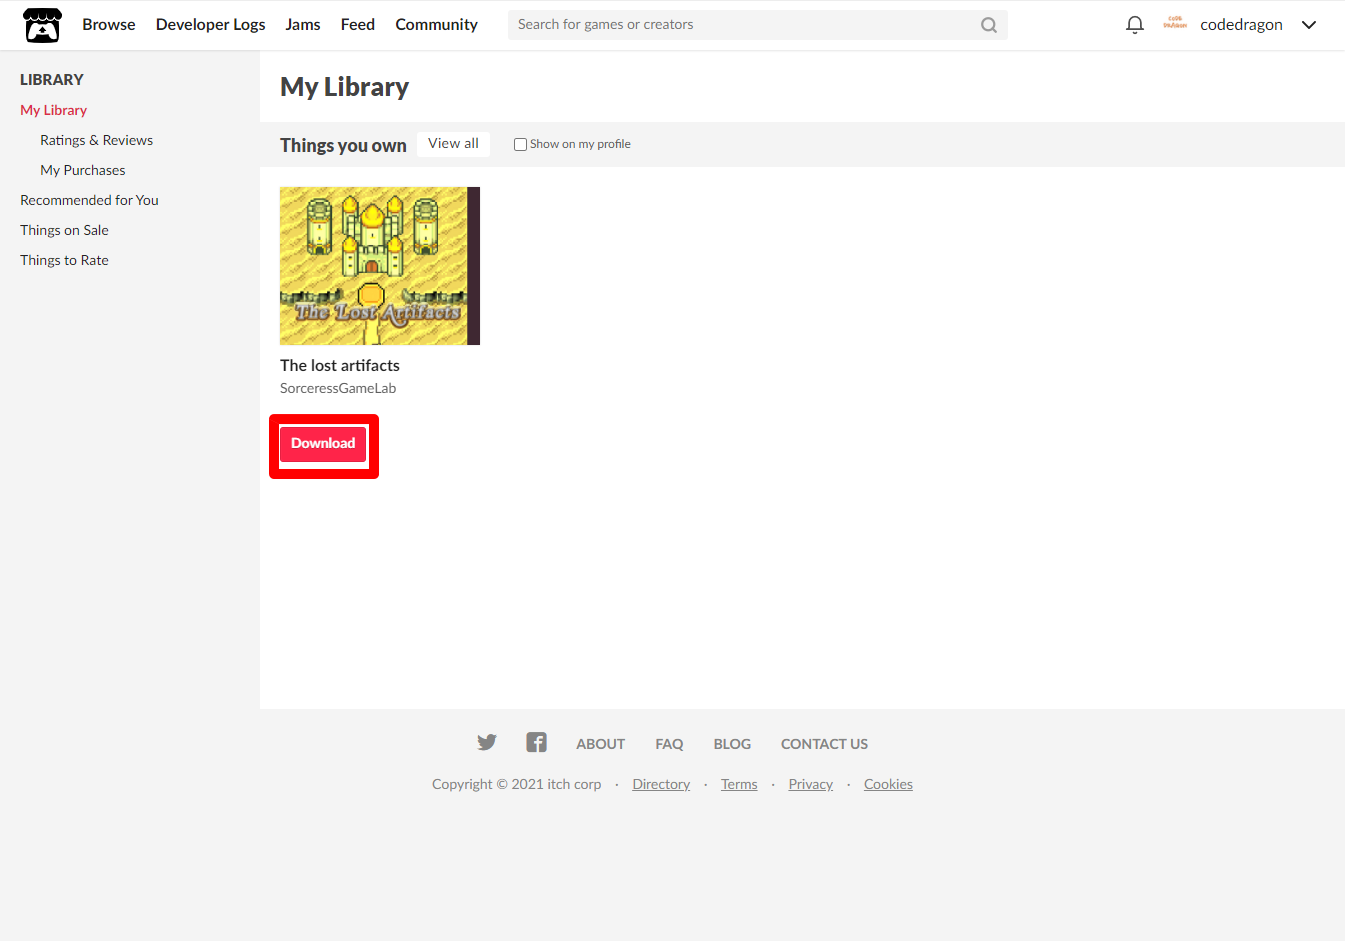The height and width of the screenshot is (941, 1345).
Task: Open the ABOUT footer link
Action: pyautogui.click(x=600, y=744)
